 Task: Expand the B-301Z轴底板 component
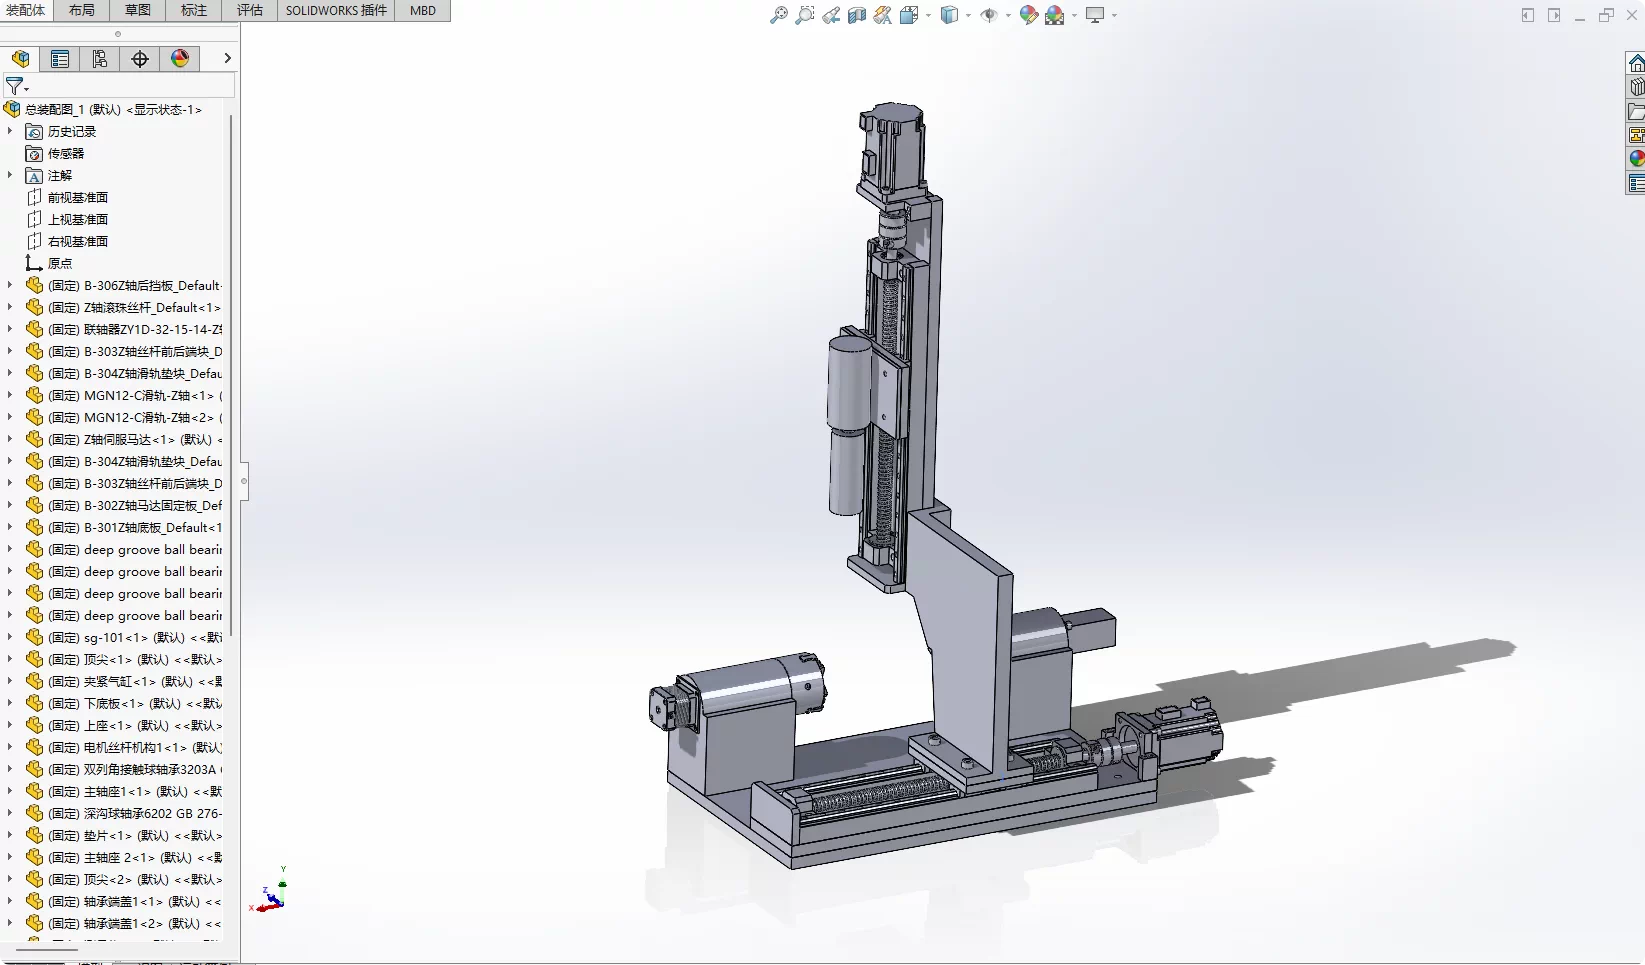click(10, 527)
